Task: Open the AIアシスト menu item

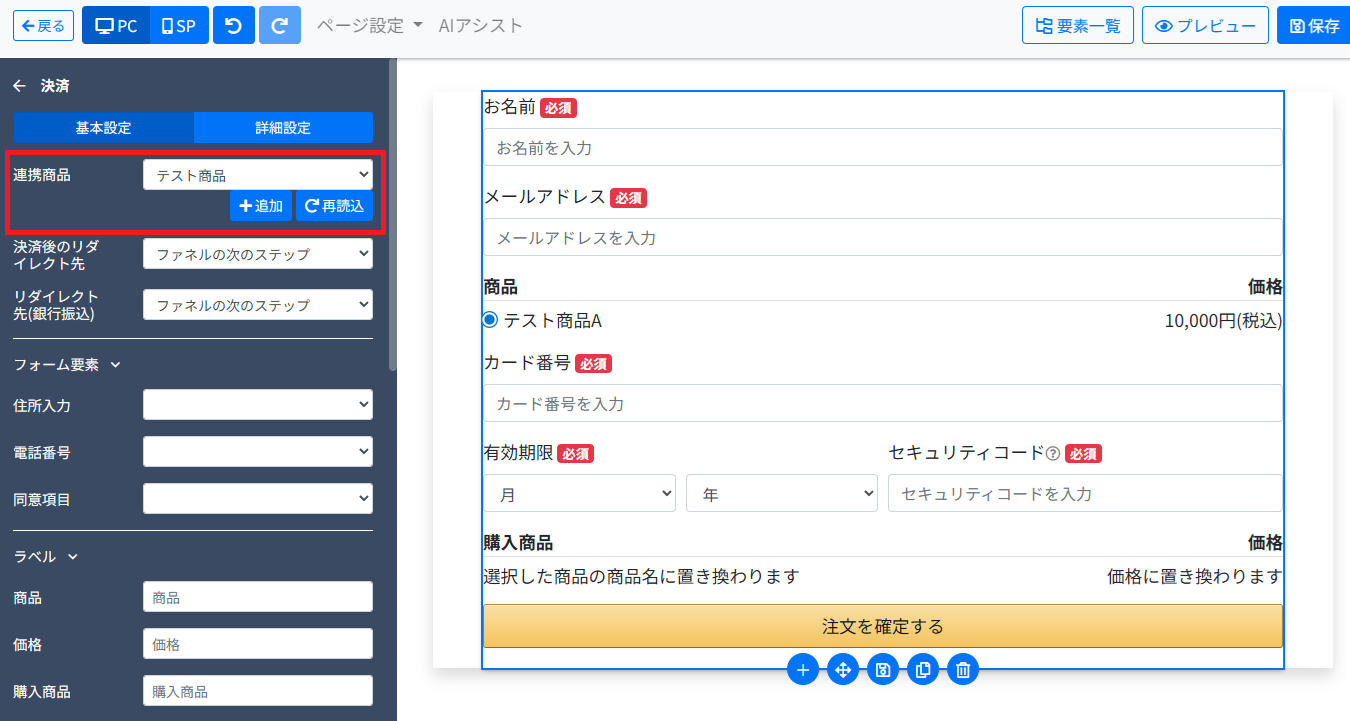Action: pos(480,26)
